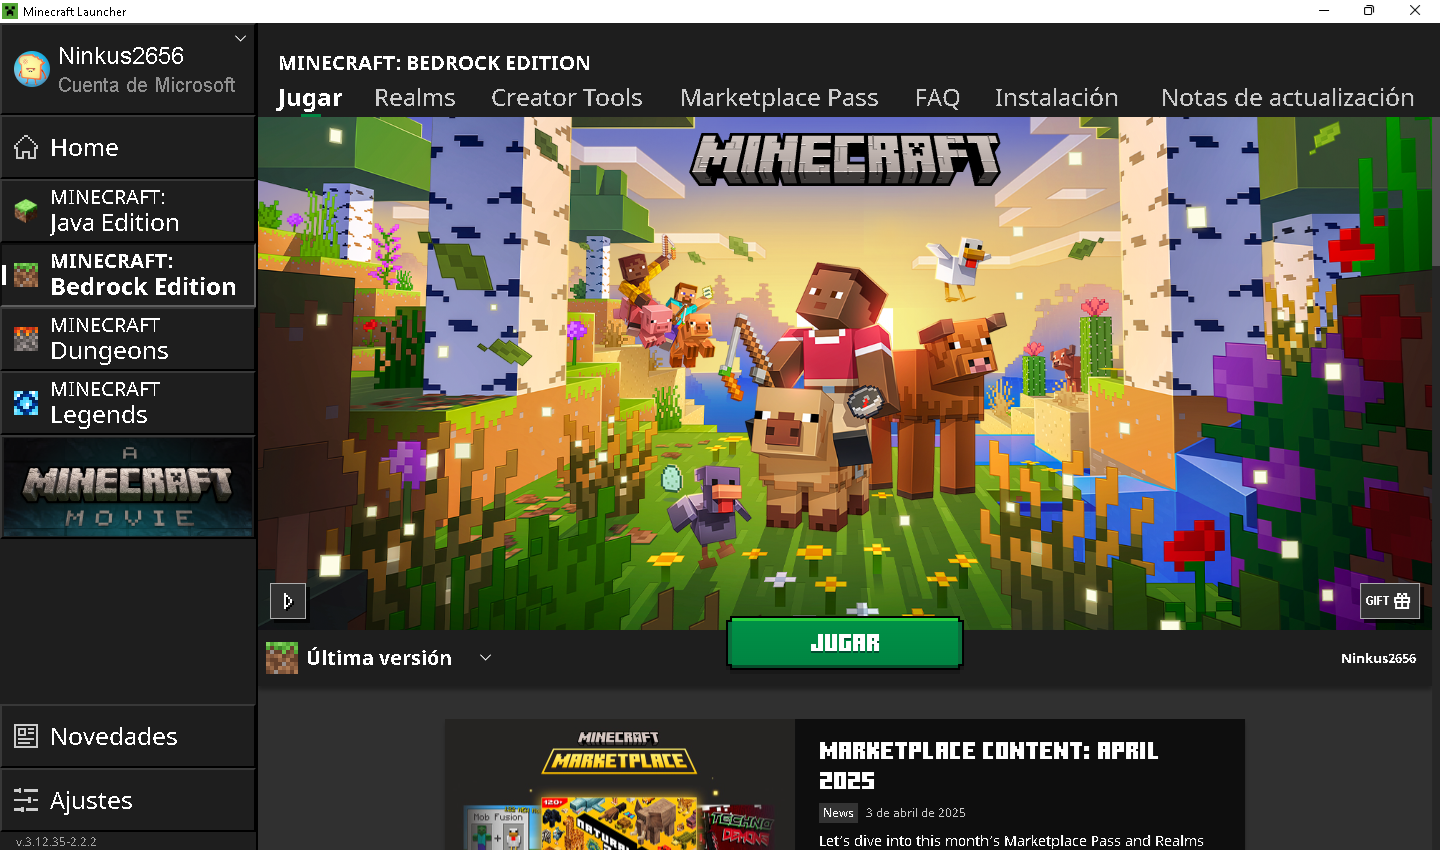The image size is (1440, 850).
Task: Switch to the Realms tab
Action: point(415,98)
